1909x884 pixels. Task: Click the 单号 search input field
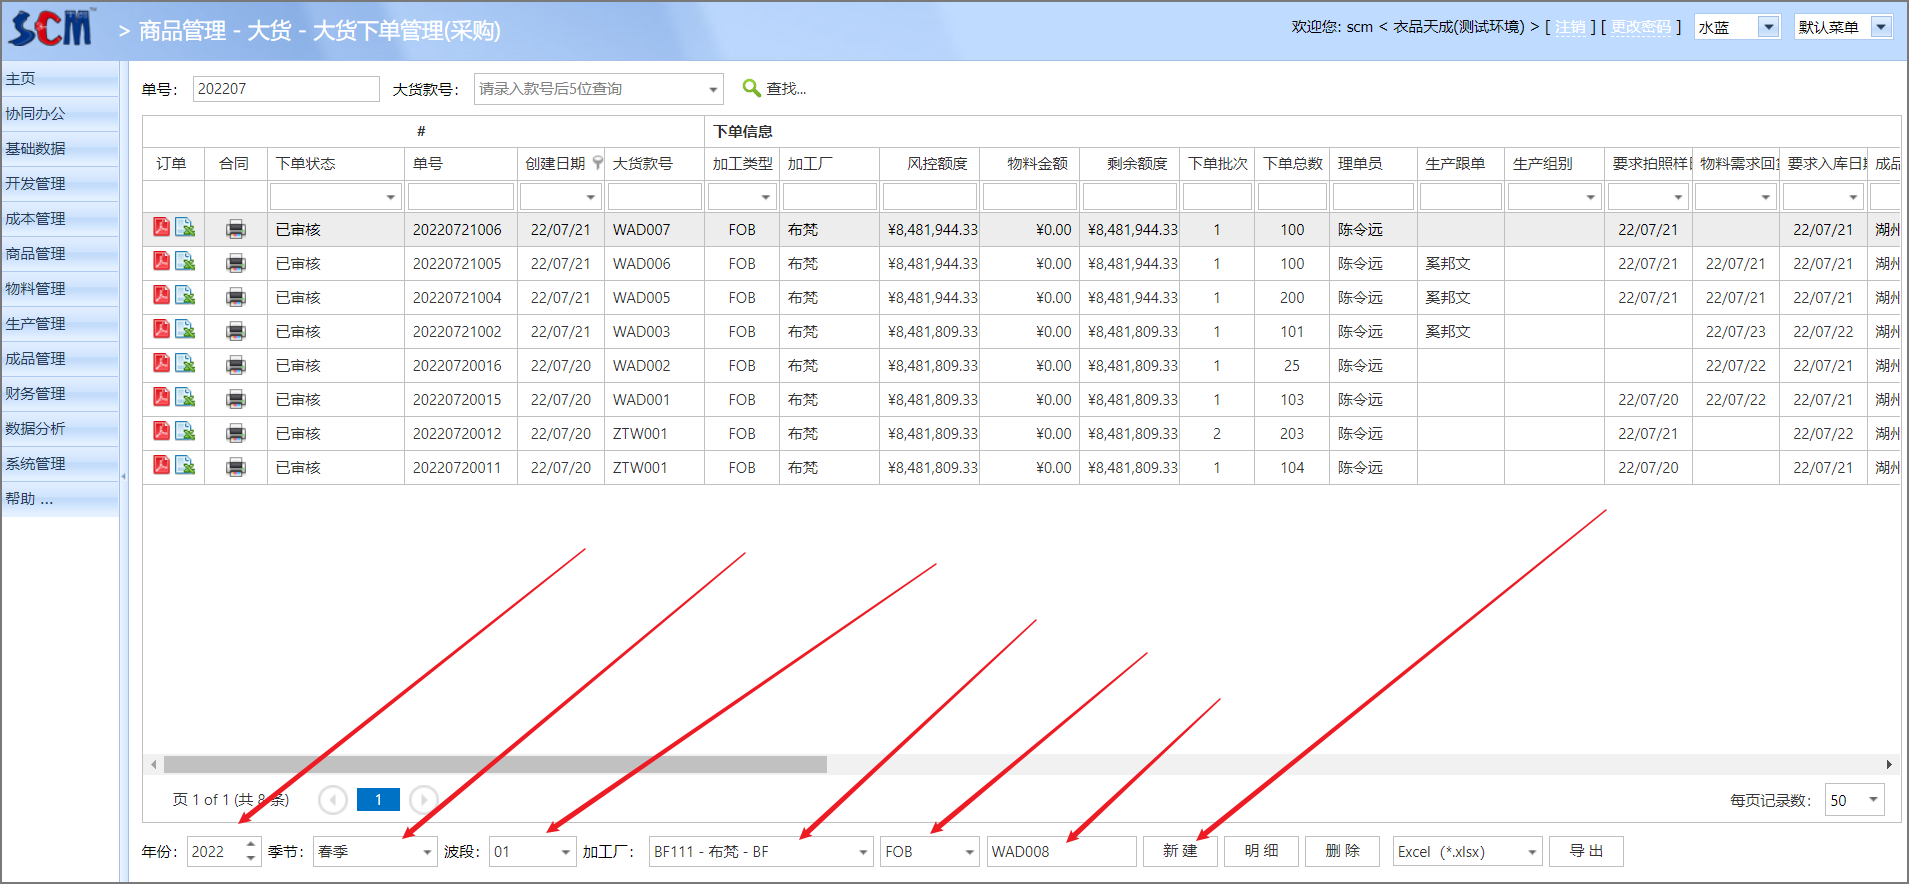click(x=285, y=89)
